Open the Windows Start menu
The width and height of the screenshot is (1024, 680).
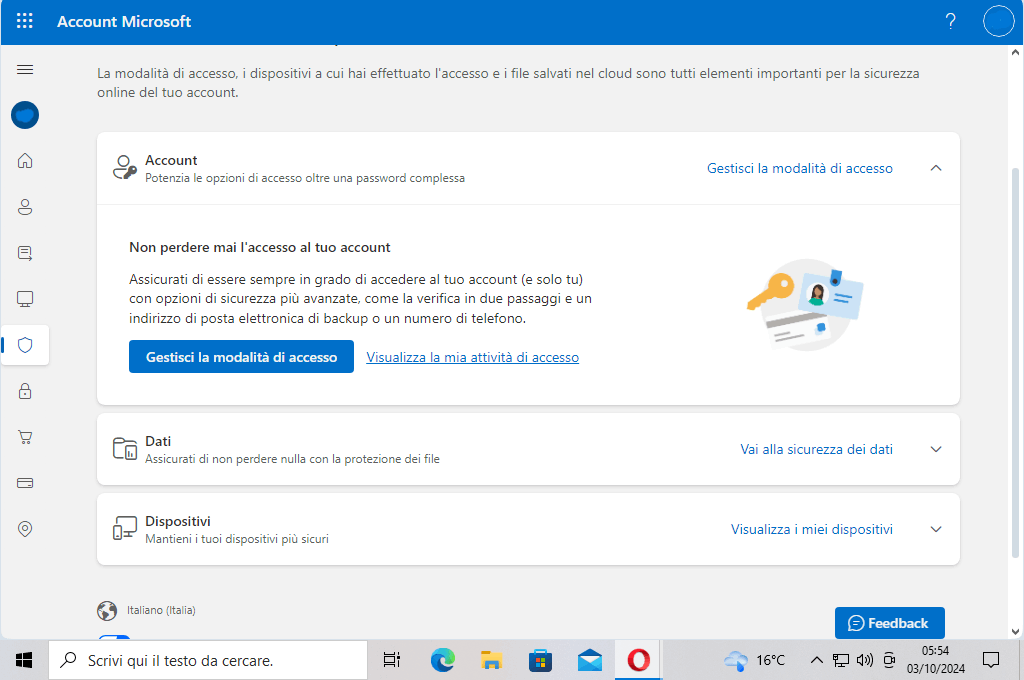[x=24, y=660]
